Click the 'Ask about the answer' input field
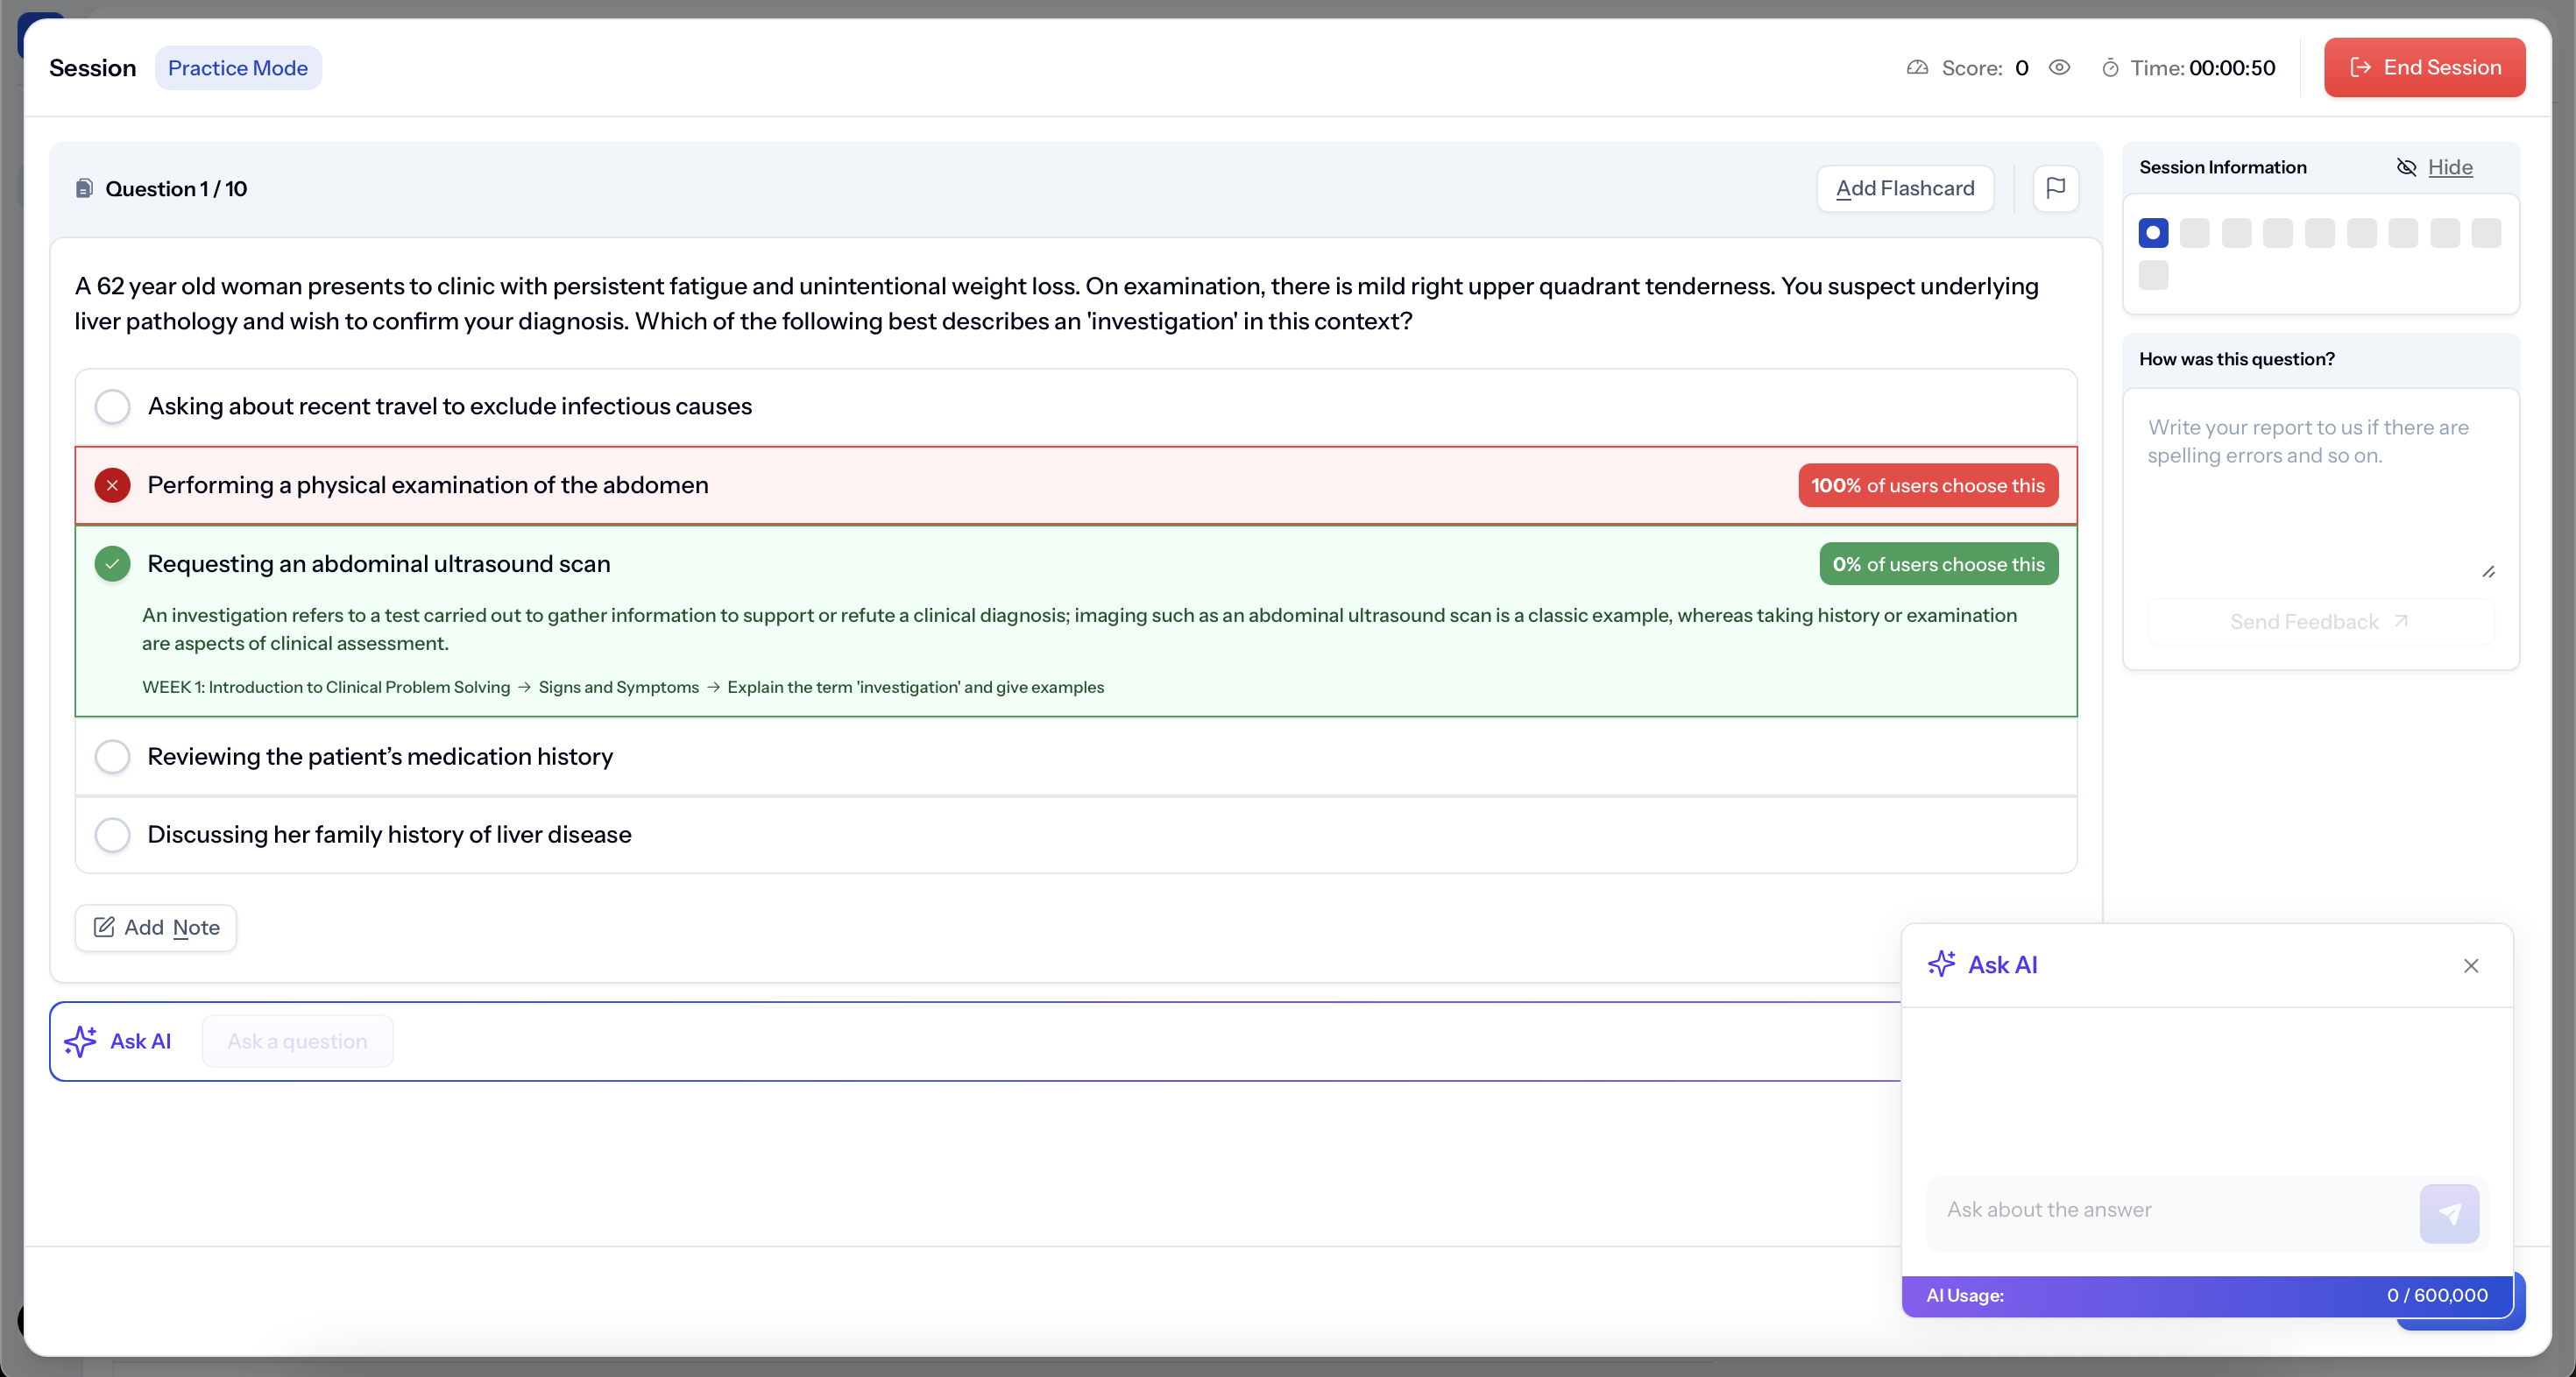Image resolution: width=2576 pixels, height=1377 pixels. click(x=2170, y=1209)
